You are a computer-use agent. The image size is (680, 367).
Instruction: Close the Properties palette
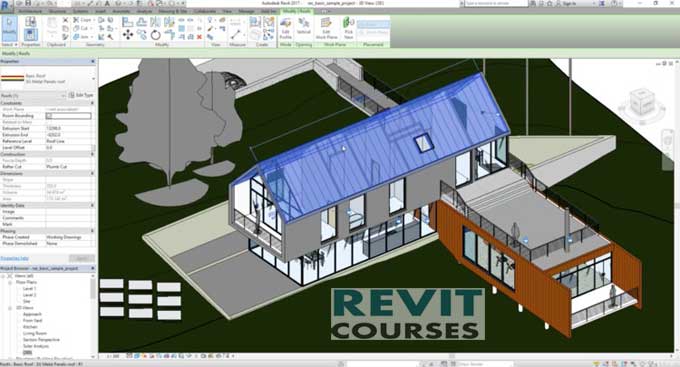pos(93,62)
